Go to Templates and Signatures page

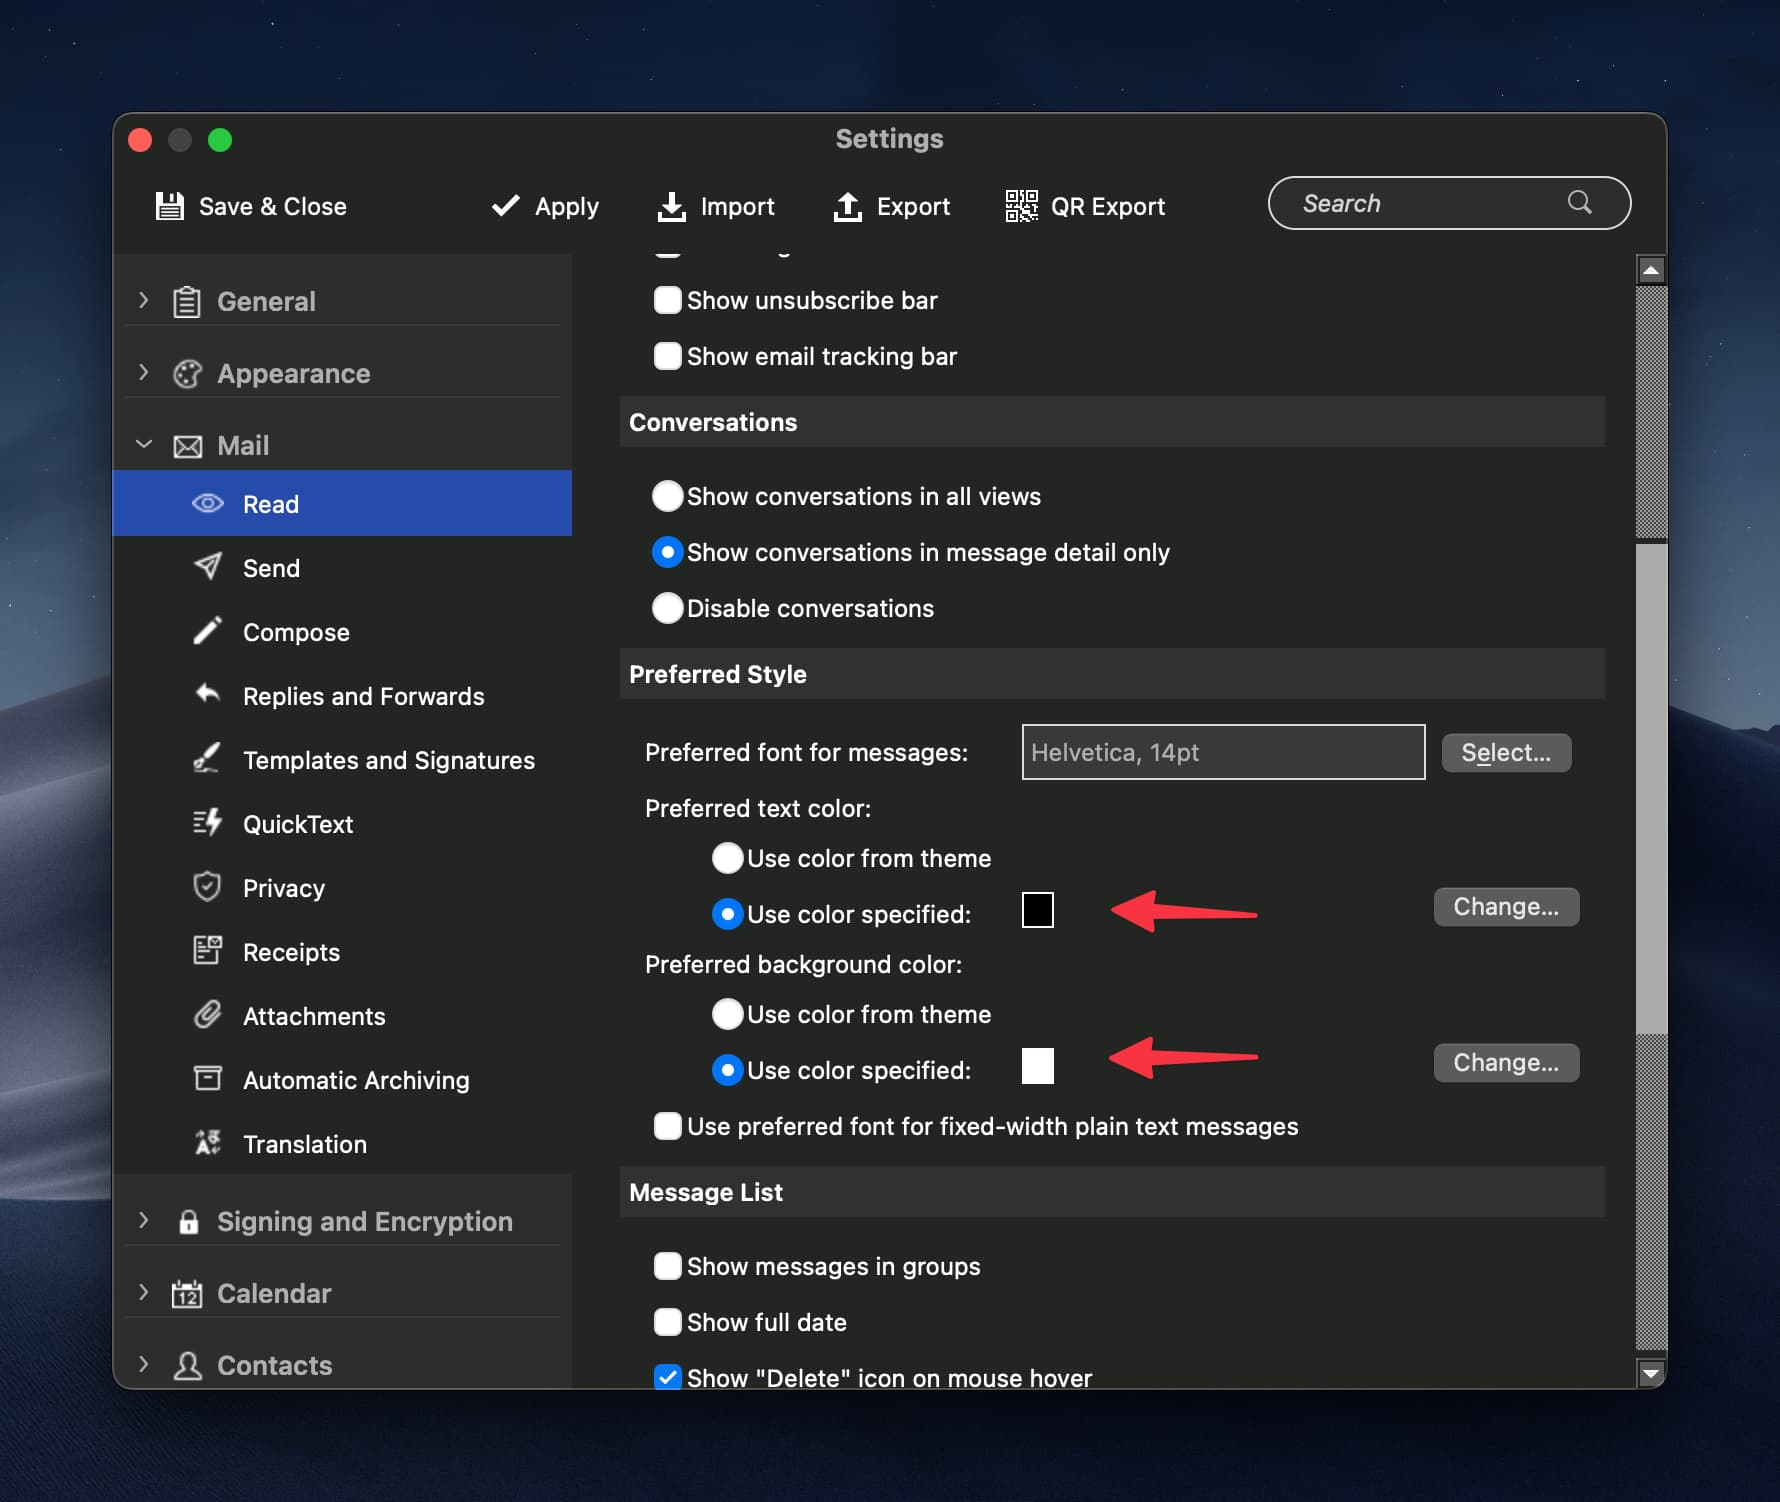tap(388, 760)
